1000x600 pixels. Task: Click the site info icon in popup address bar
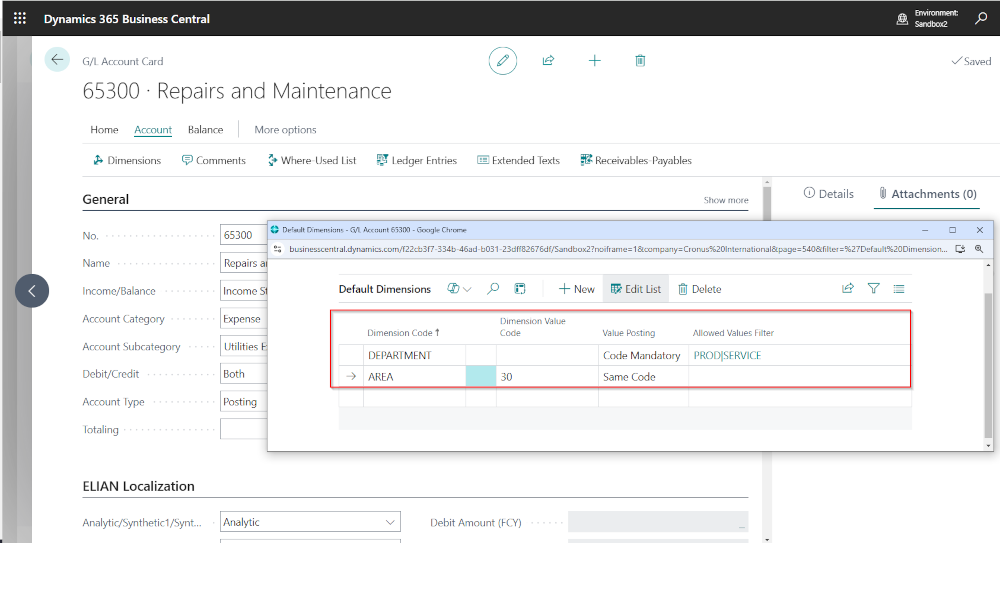click(x=277, y=249)
